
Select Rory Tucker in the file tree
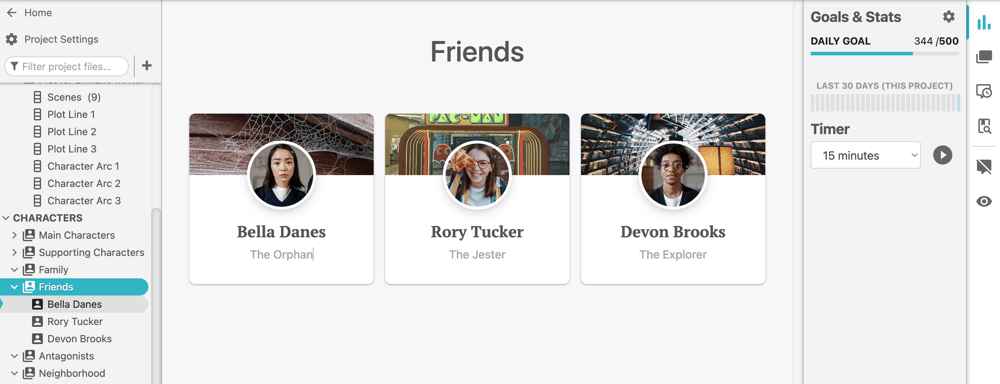coord(75,321)
